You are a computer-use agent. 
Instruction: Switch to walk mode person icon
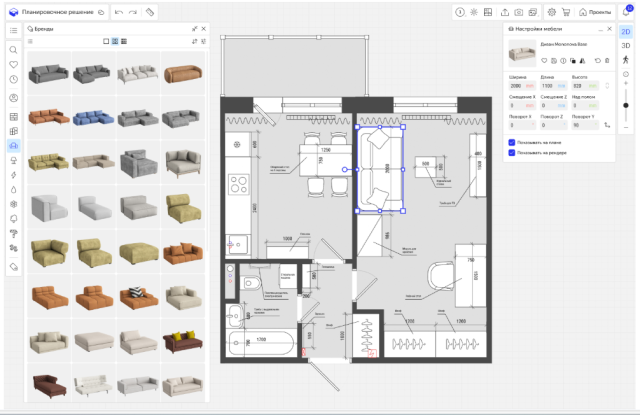[626, 61]
